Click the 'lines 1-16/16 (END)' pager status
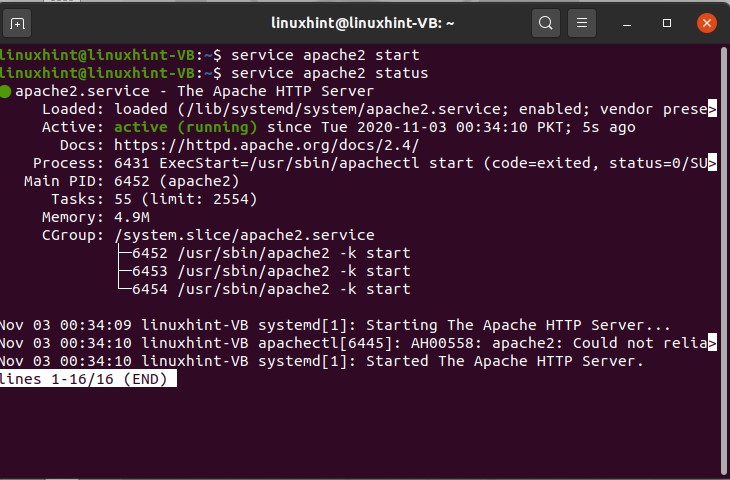 click(88, 379)
